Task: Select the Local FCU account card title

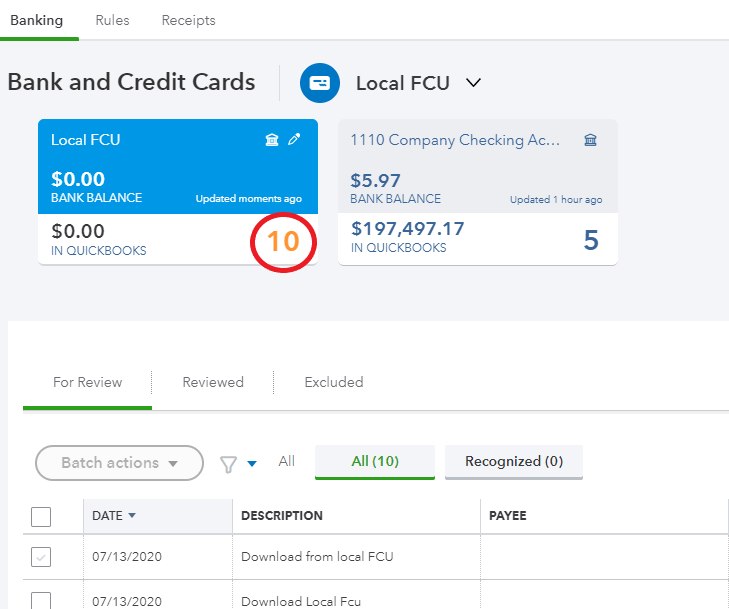Action: (86, 139)
